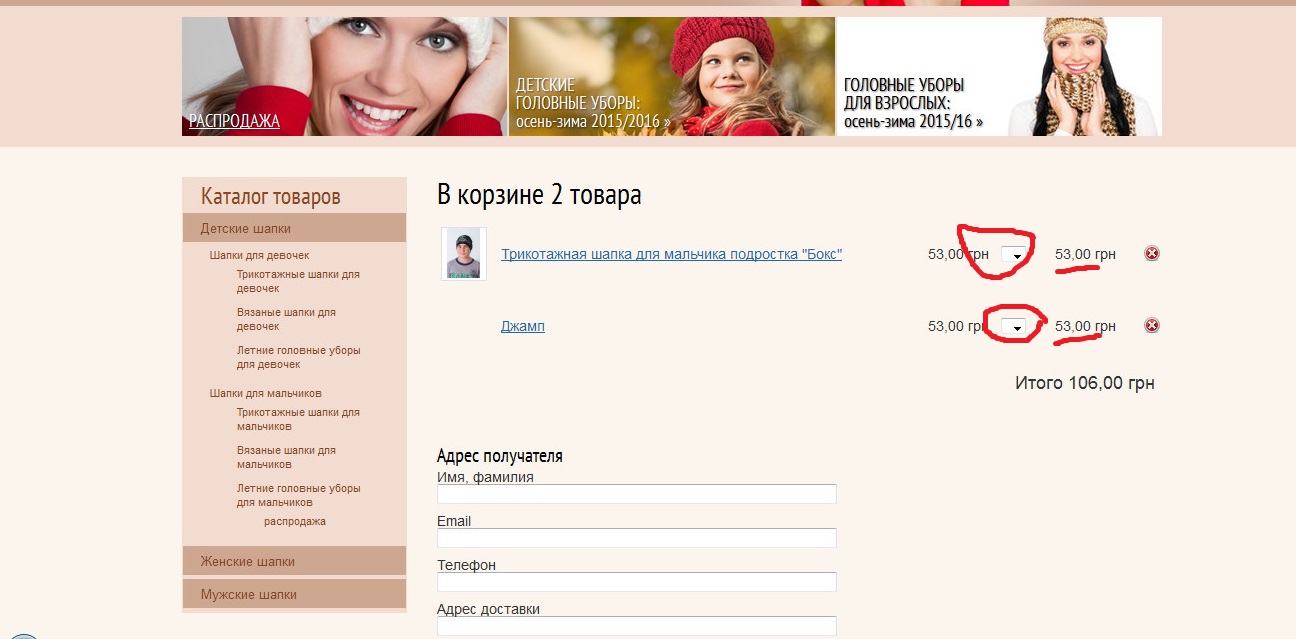Open quantity dropdown for "Бокс" hat

coord(1014,255)
